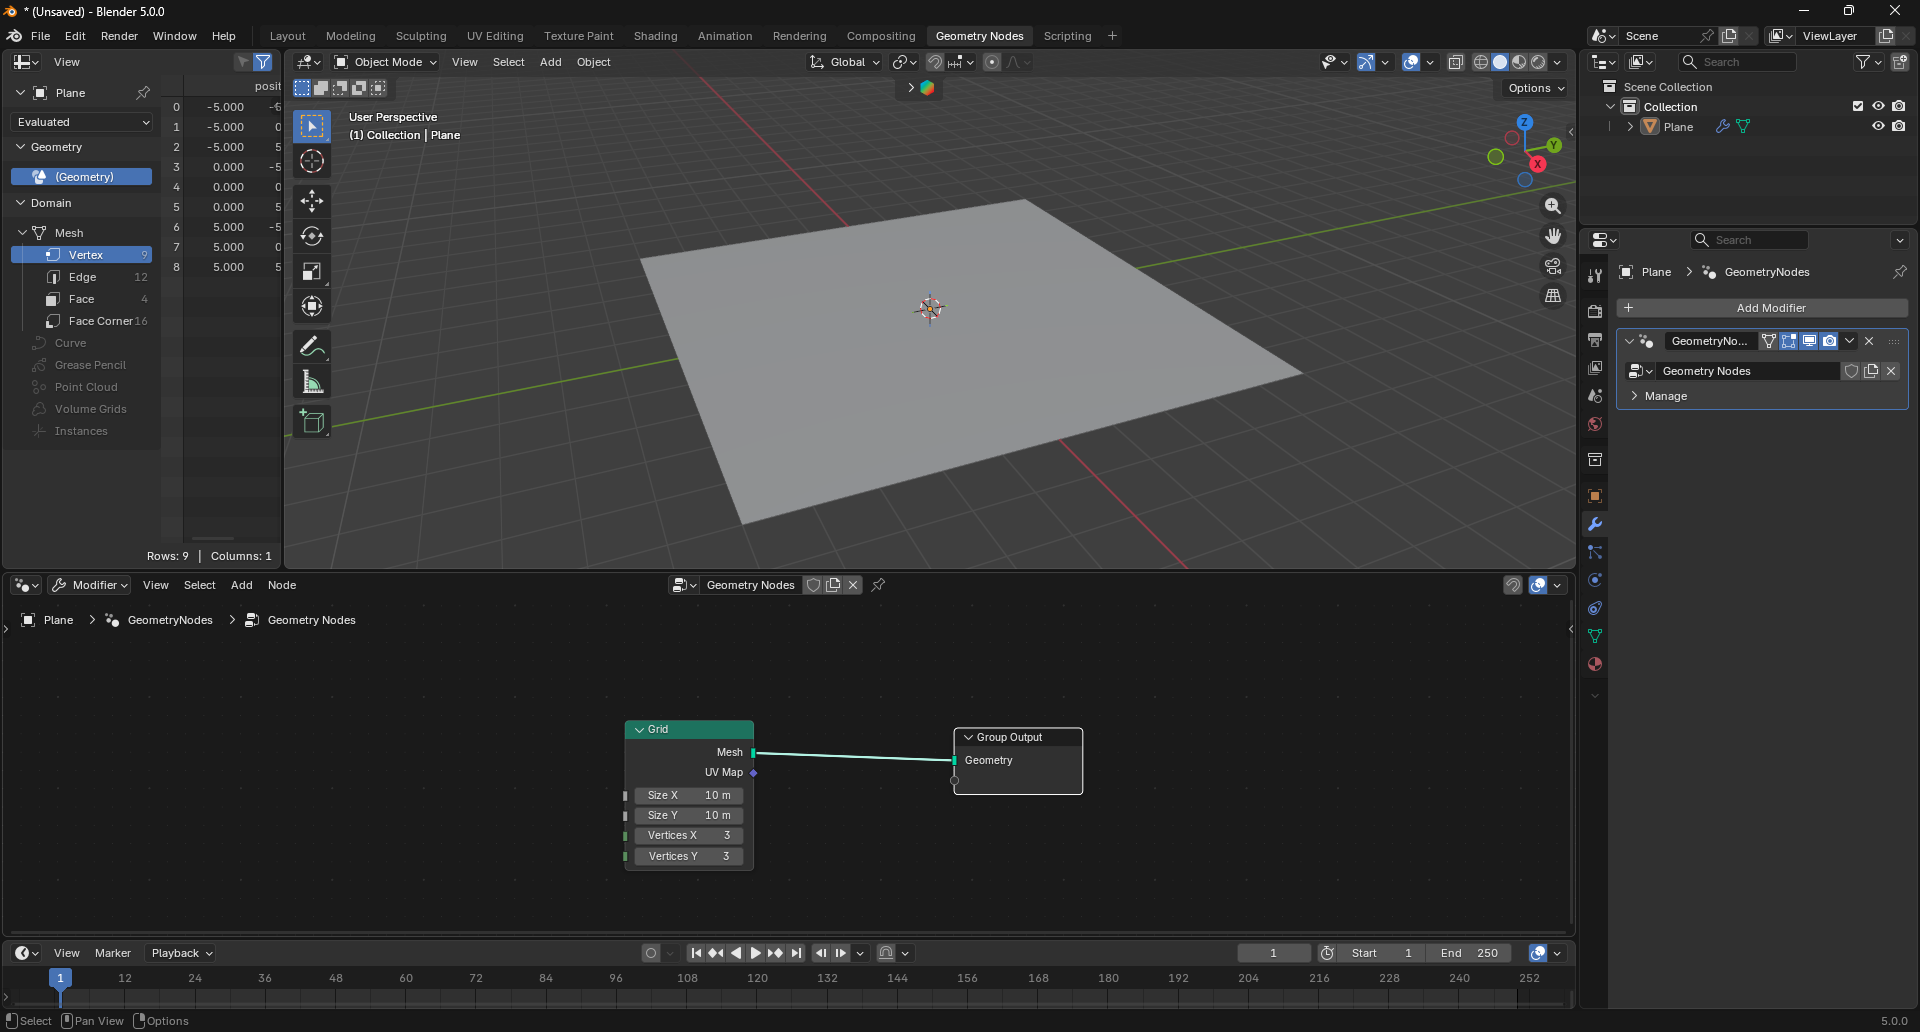Image resolution: width=1920 pixels, height=1032 pixels.
Task: Switch to the Scripting workspace tab
Action: pyautogui.click(x=1067, y=36)
